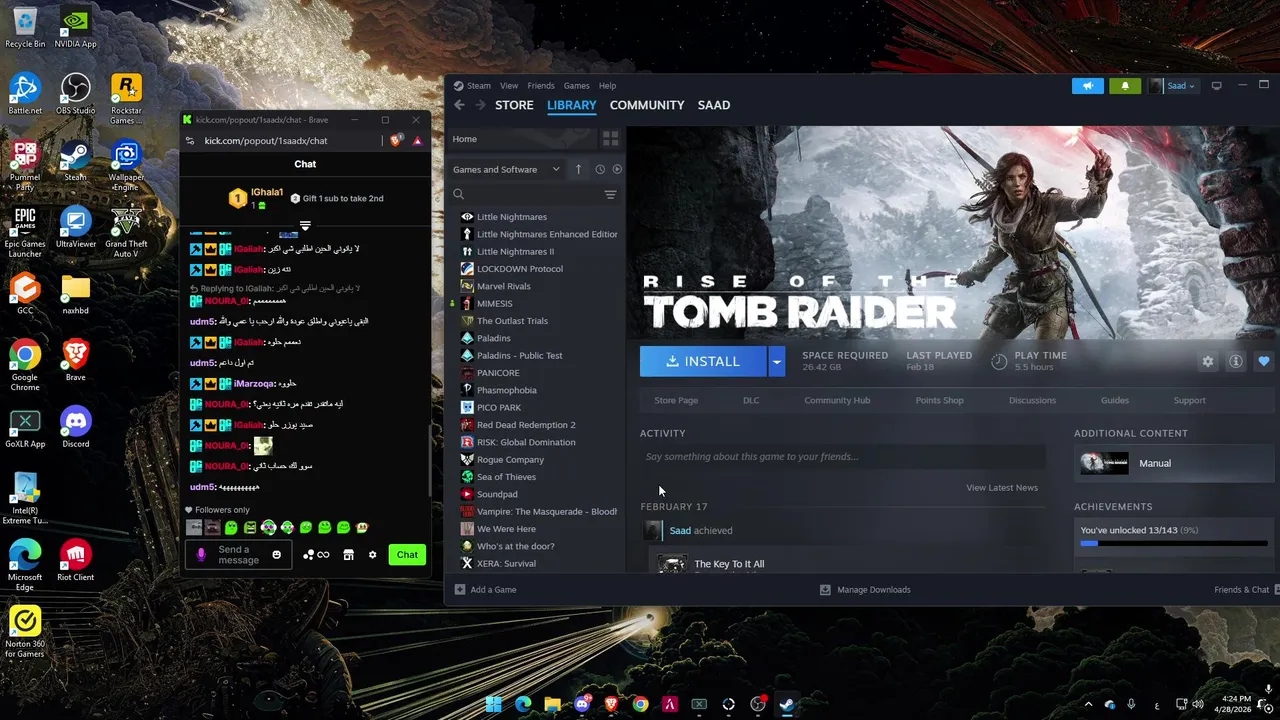Click the Send a message chat field
This screenshot has width=1280, height=720.
click(x=239, y=555)
